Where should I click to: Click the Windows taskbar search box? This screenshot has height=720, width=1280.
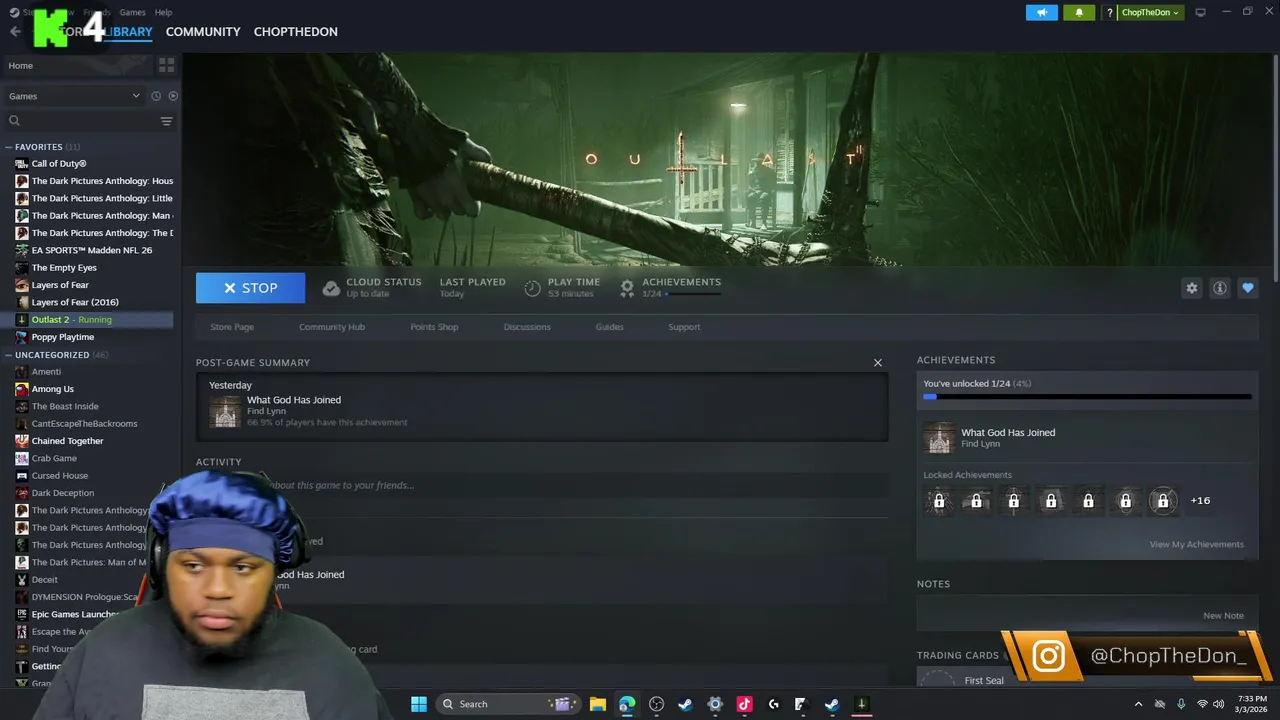[508, 704]
